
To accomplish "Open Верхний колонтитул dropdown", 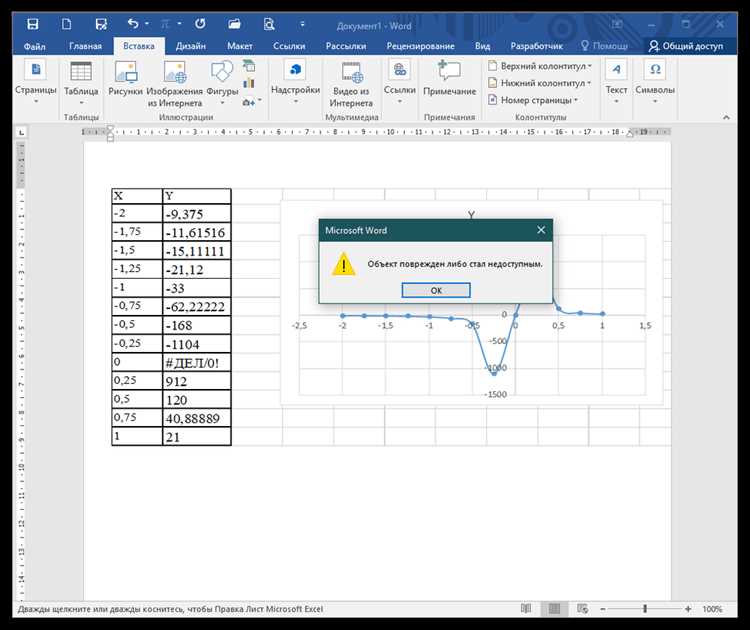I will (x=540, y=66).
